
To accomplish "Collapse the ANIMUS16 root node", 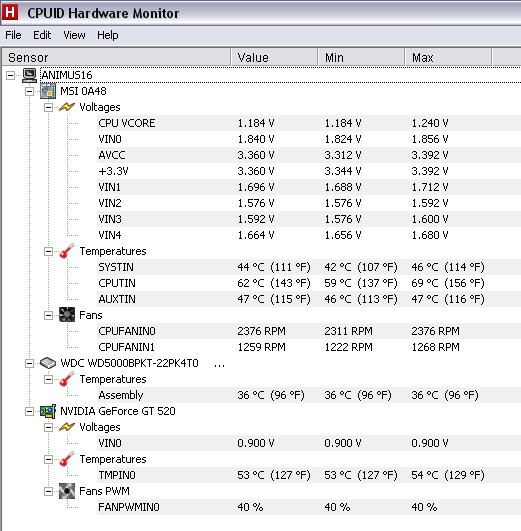I will 11,75.
